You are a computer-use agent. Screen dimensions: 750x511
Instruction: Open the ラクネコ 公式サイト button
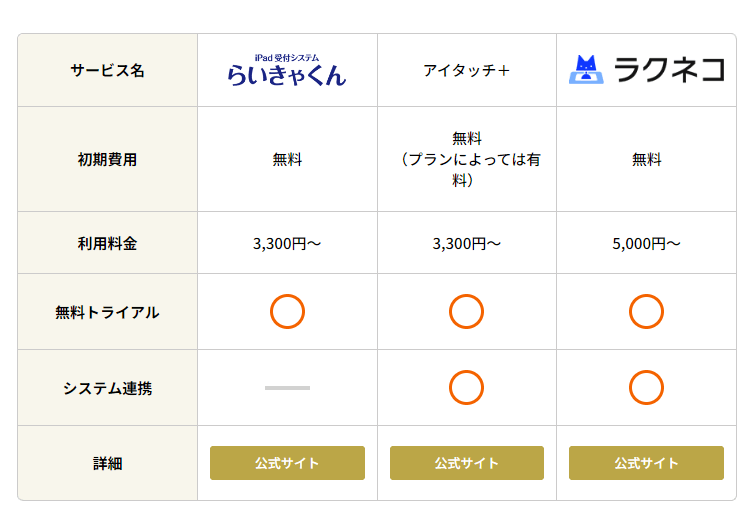click(646, 463)
